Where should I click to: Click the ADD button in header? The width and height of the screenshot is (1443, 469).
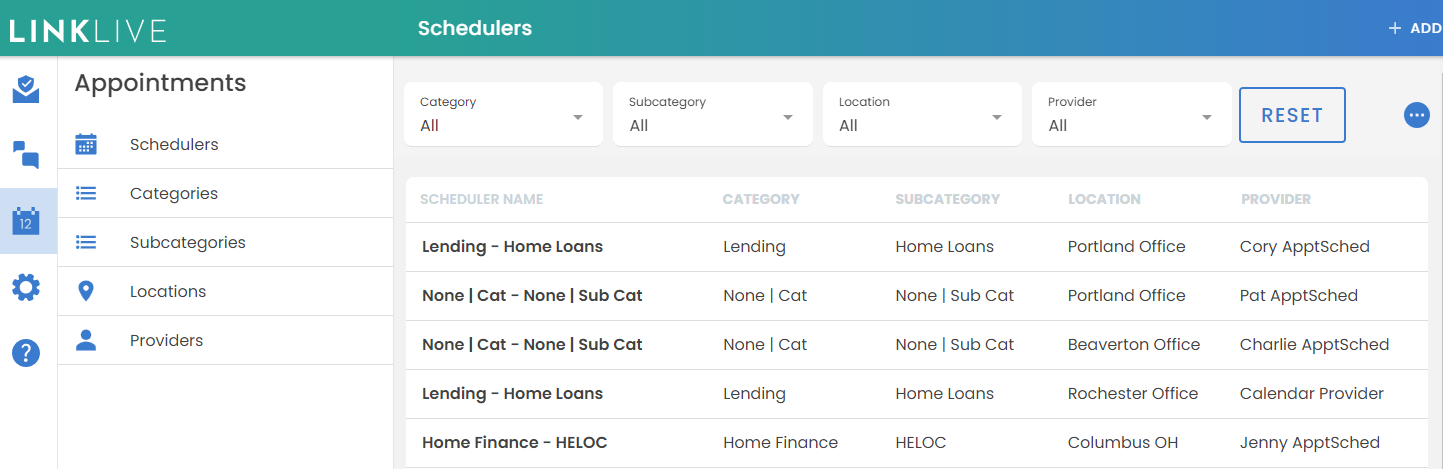1415,28
